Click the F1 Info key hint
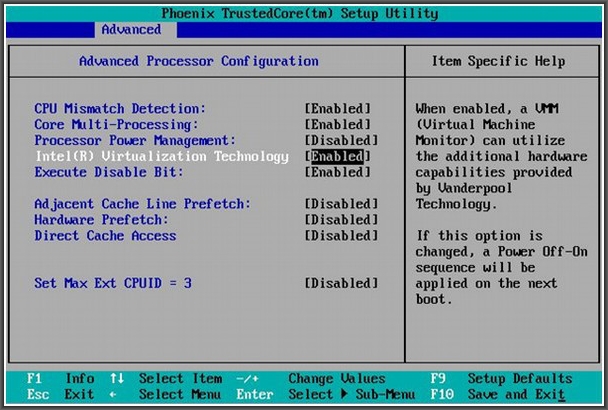 point(60,378)
